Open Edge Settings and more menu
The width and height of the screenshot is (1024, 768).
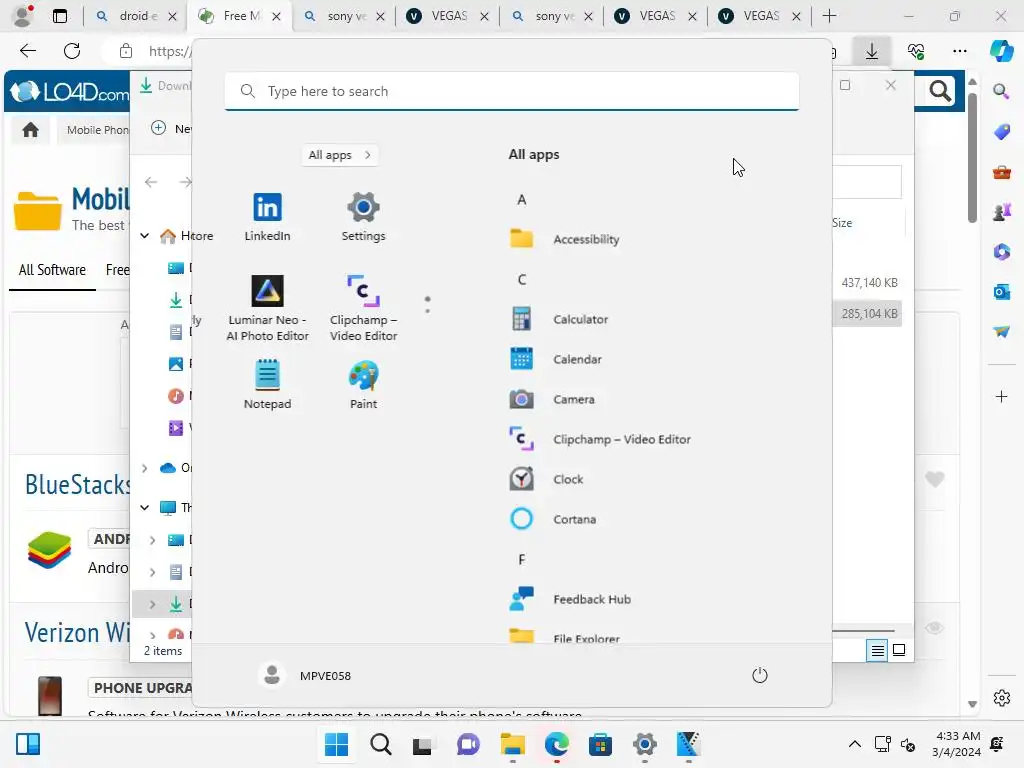pyautogui.click(x=959, y=51)
